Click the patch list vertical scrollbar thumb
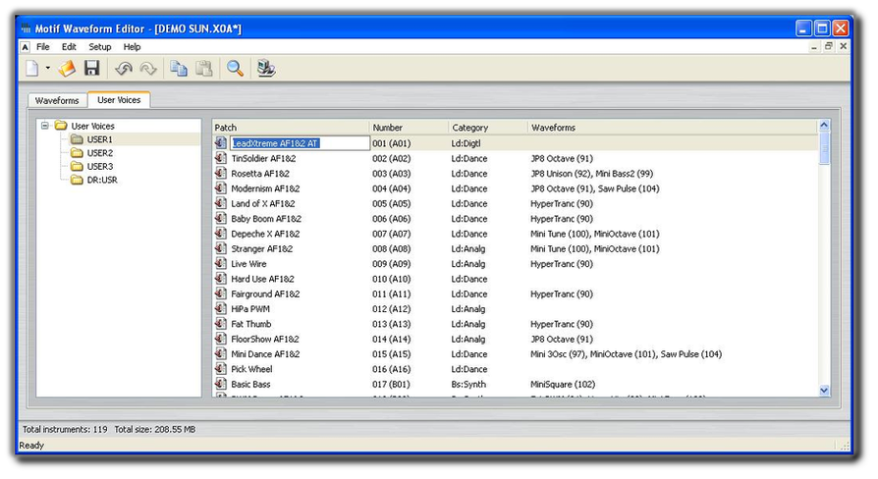The width and height of the screenshot is (878, 479). tap(824, 148)
